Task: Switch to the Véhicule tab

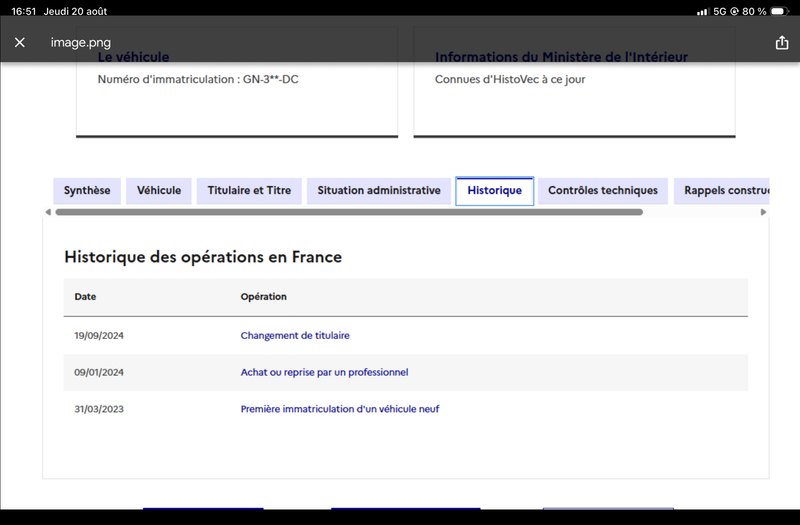Action: (x=159, y=190)
